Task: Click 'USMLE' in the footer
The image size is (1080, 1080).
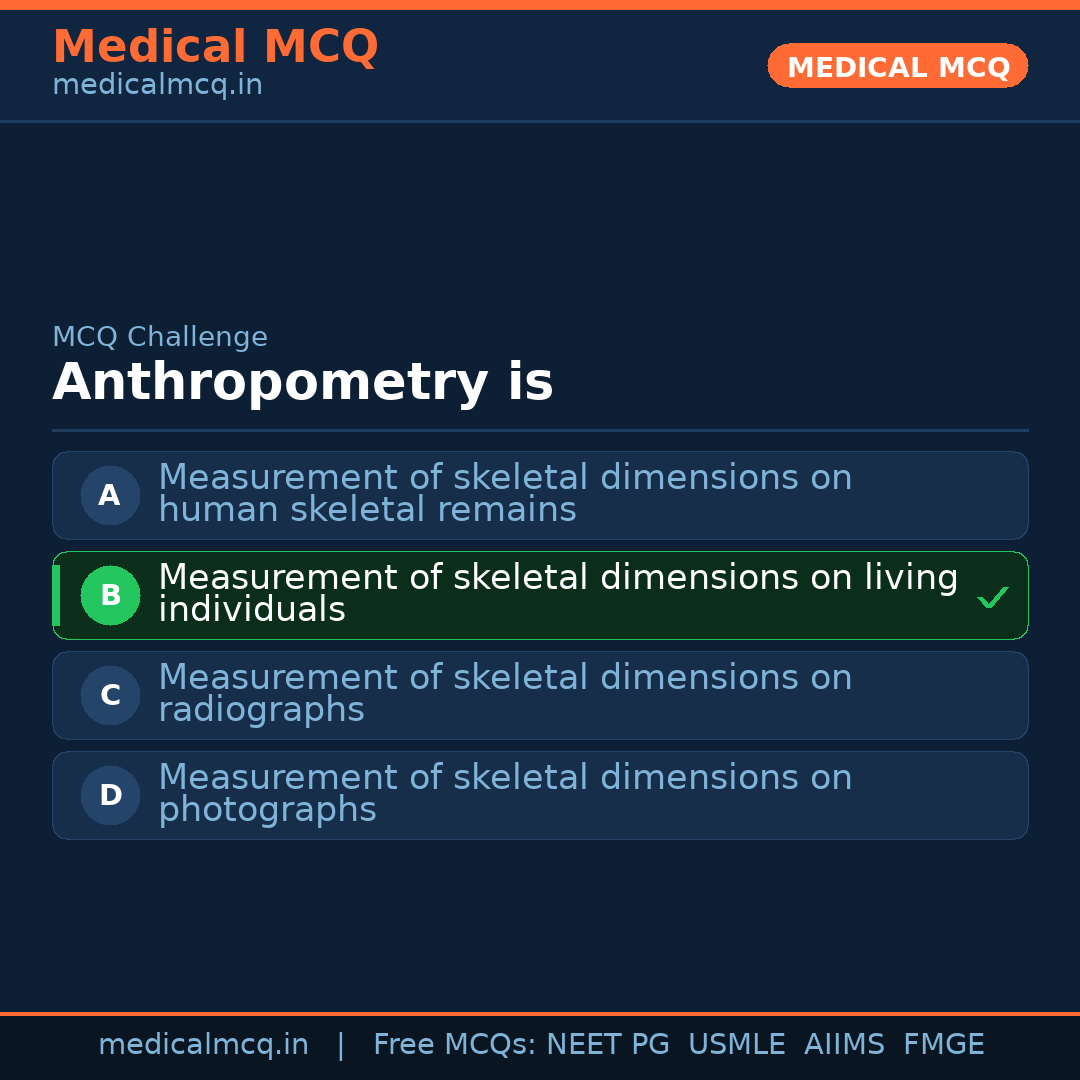Action: click(x=736, y=1045)
